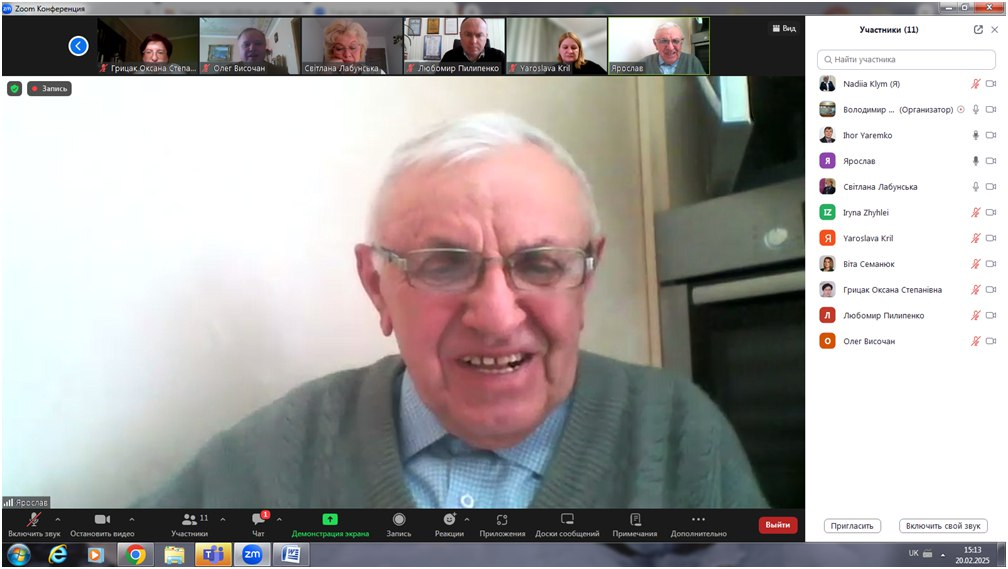
Task: Open the Приложения (Apps) icon
Action: (x=502, y=520)
